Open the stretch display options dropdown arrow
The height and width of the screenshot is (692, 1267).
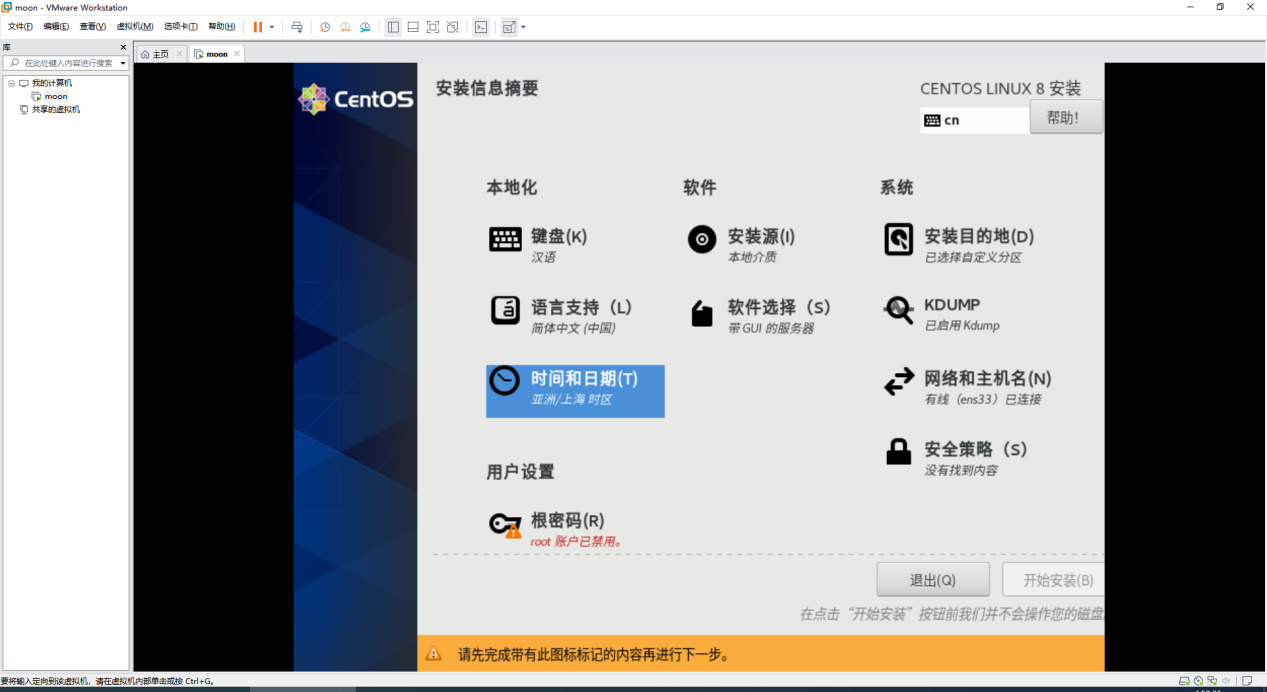click(x=523, y=27)
